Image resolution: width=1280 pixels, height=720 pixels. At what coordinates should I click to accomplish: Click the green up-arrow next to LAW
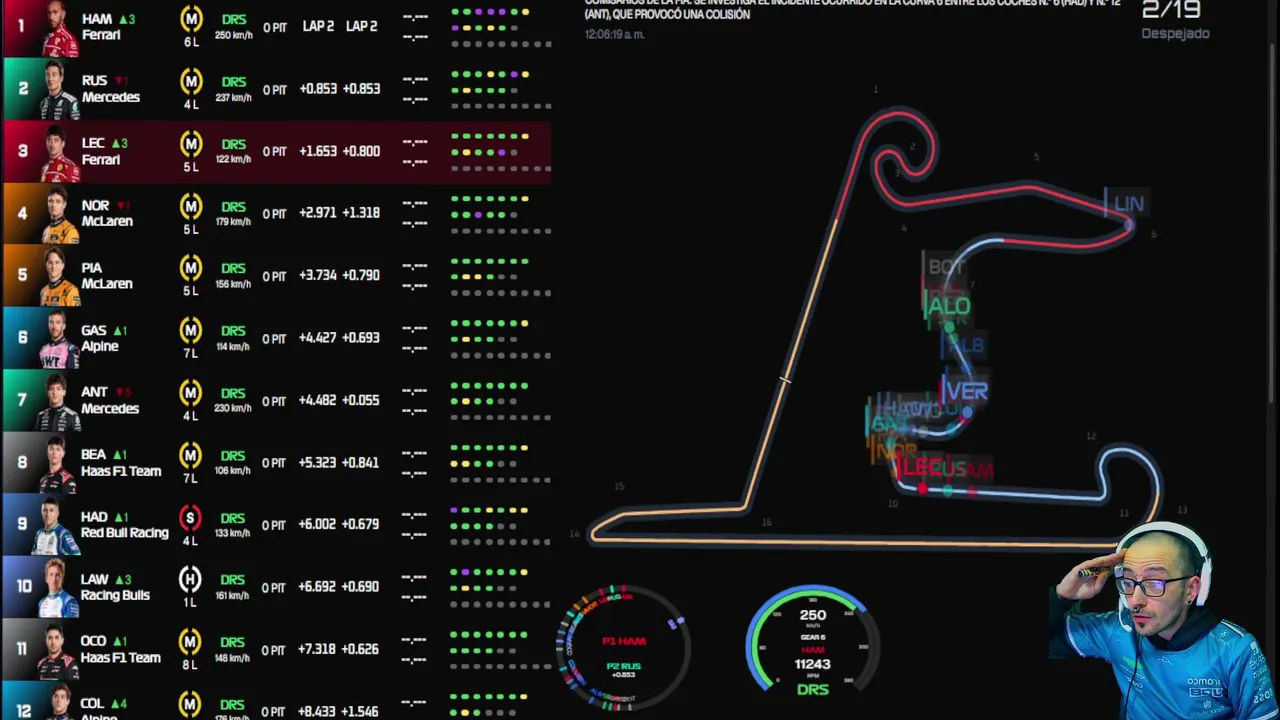124,579
